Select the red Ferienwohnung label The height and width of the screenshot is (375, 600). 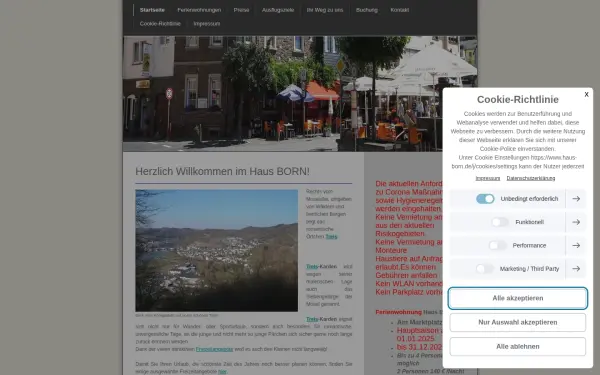pyautogui.click(x=398, y=312)
